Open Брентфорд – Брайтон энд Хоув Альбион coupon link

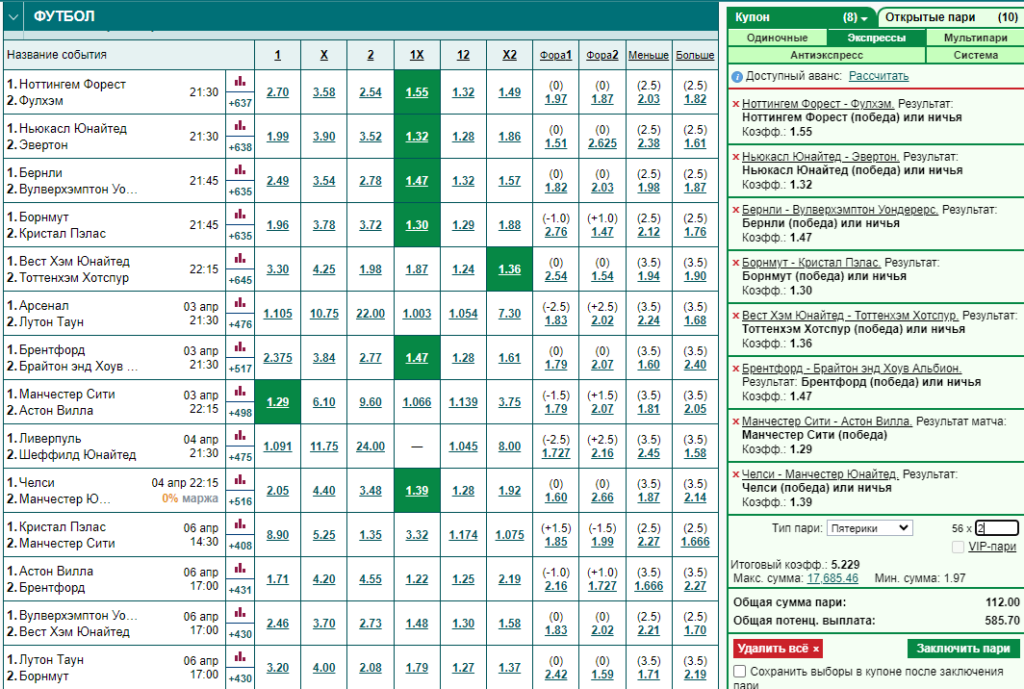(852, 368)
